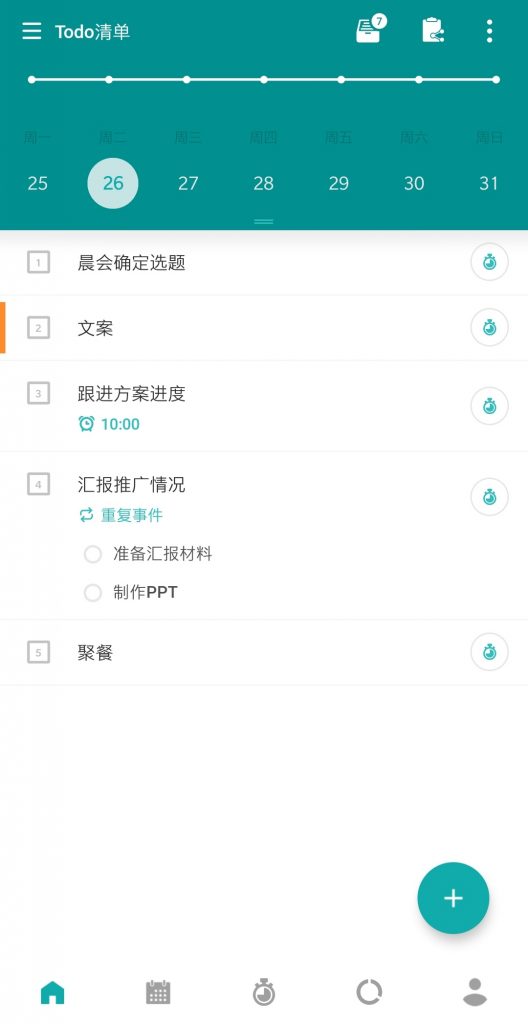The width and height of the screenshot is (528, 1024).
Task: Start pomodoro timer for 聚餐 task
Action: click(x=489, y=652)
